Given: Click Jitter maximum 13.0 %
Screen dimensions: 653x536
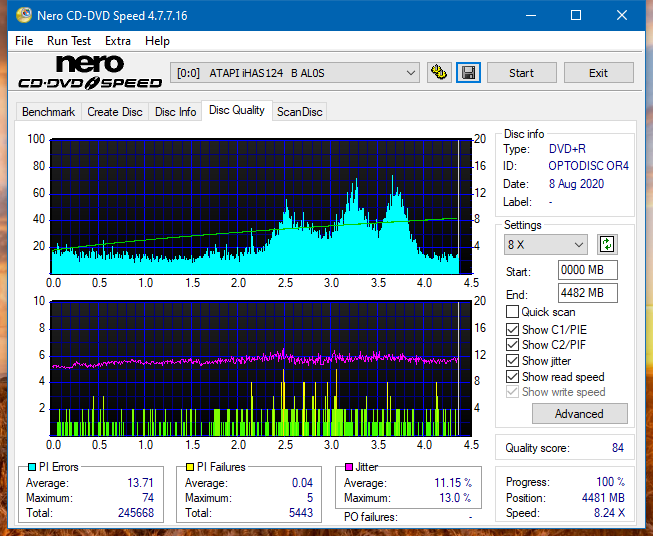Looking at the screenshot, I should pos(456,498).
